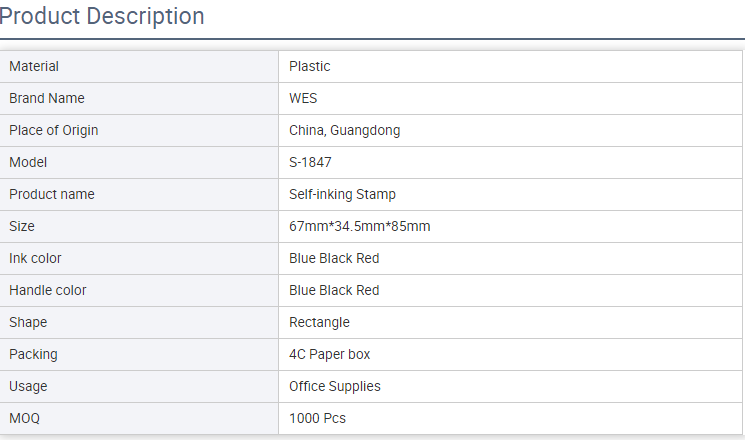
Task: Click Blue Black Red in Ink color row
Action: click(x=334, y=258)
